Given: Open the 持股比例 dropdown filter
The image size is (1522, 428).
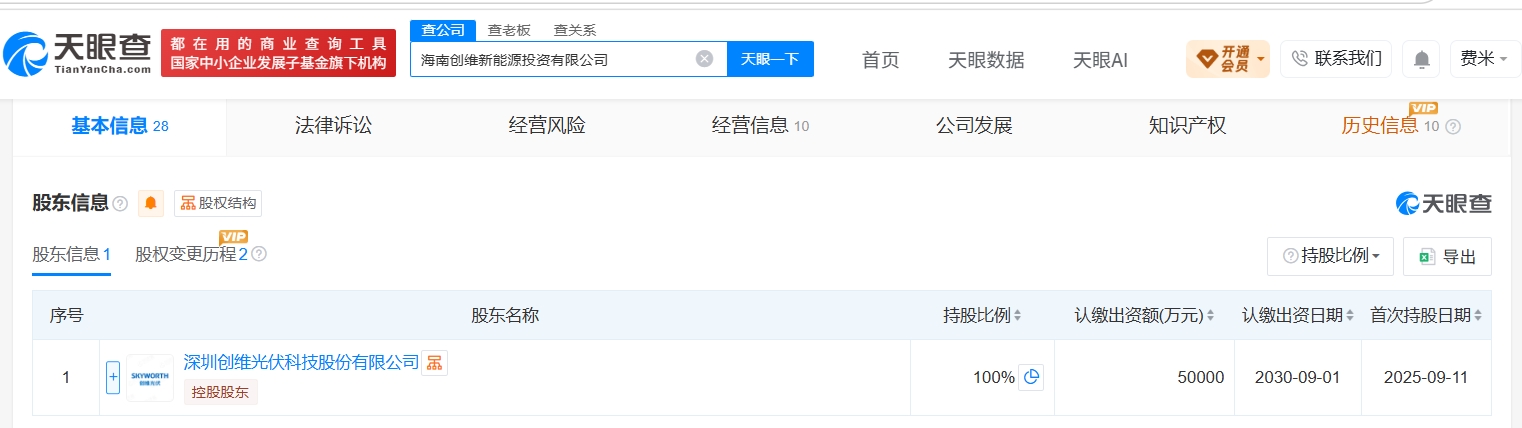Looking at the screenshot, I should (x=1330, y=256).
